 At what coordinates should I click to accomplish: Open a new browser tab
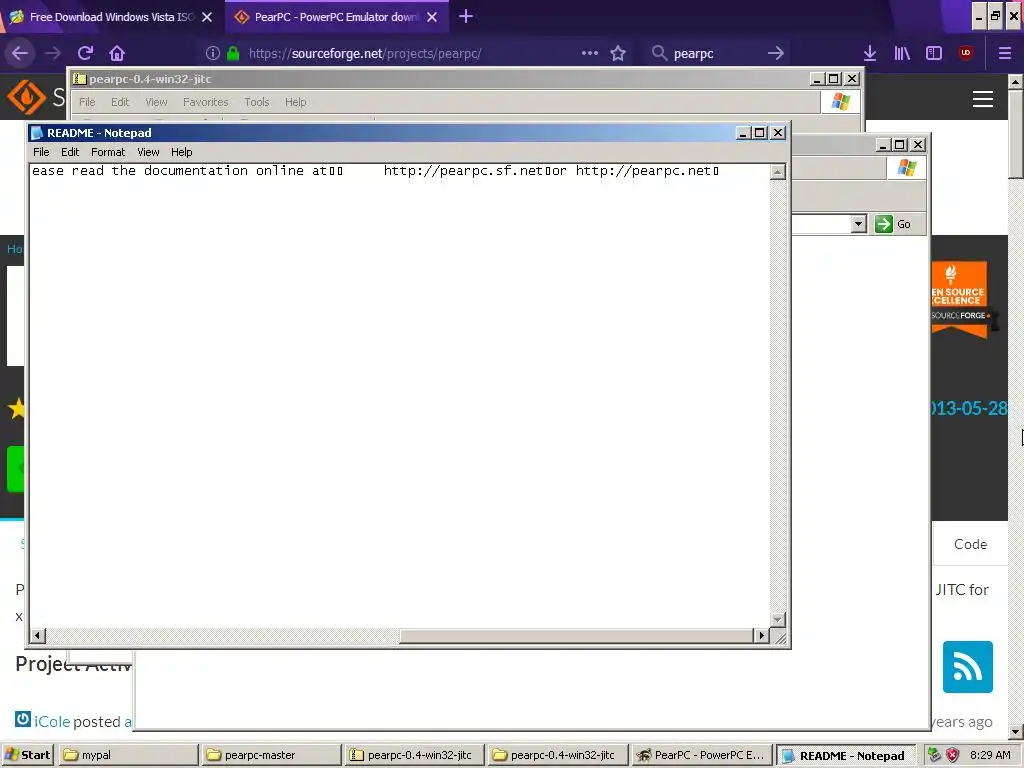466,16
